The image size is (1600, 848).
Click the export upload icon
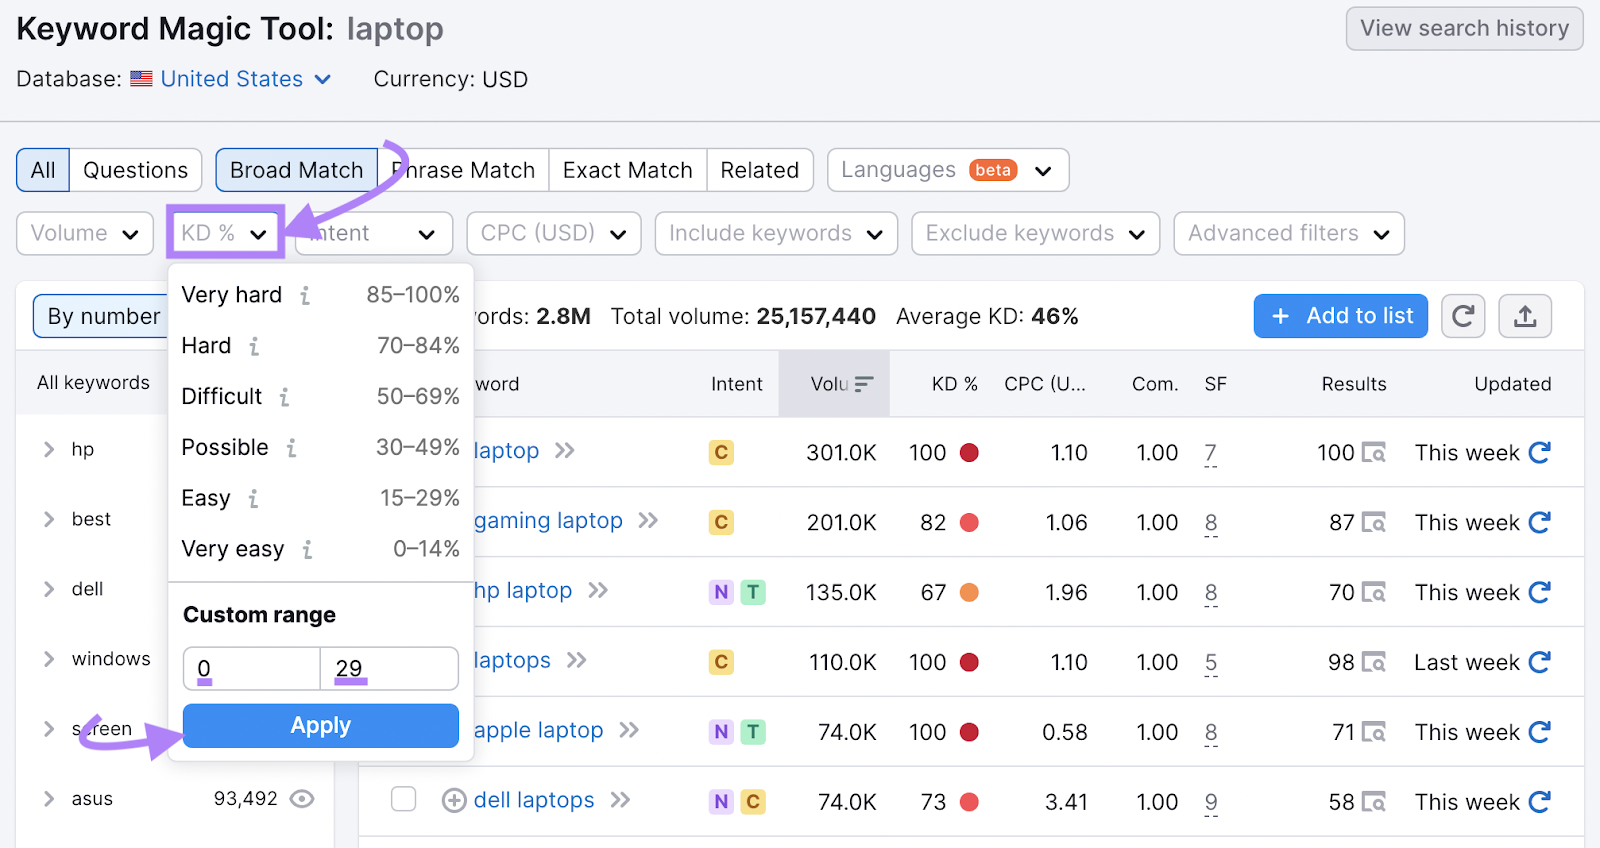[x=1524, y=317]
